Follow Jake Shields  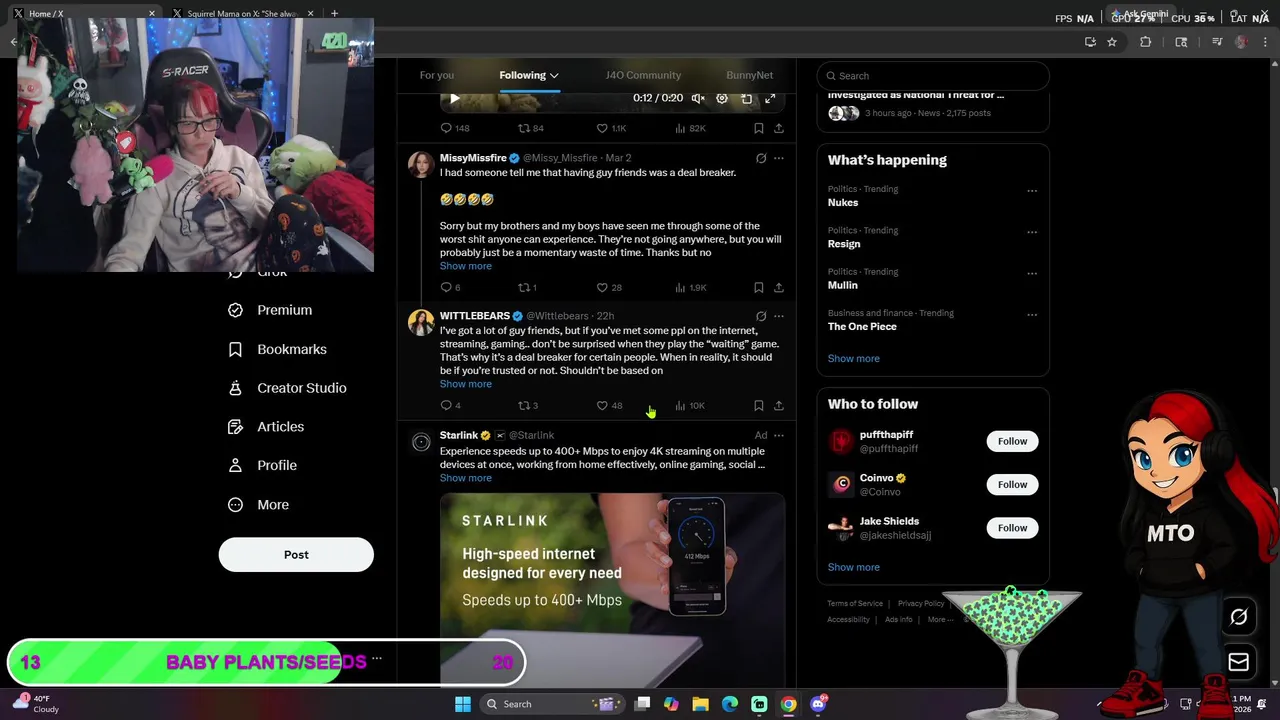(x=1012, y=528)
